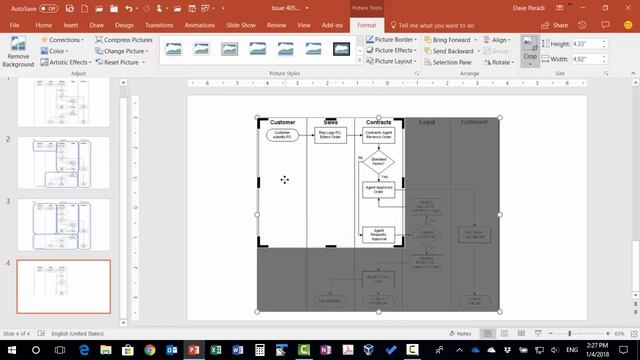Toggle the AutoSave switch

tap(48, 8)
